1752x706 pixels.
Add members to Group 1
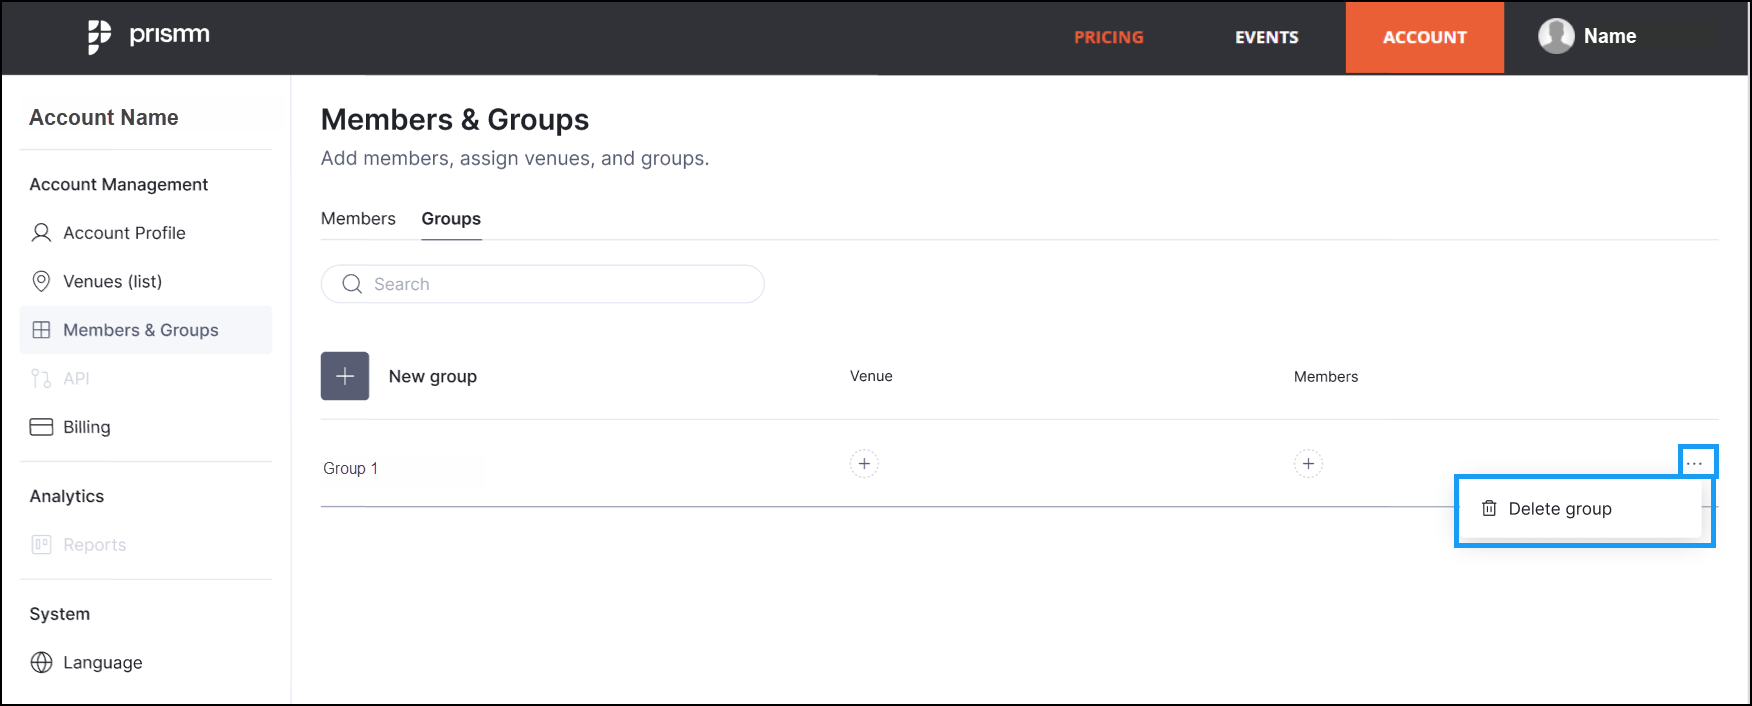[1308, 464]
